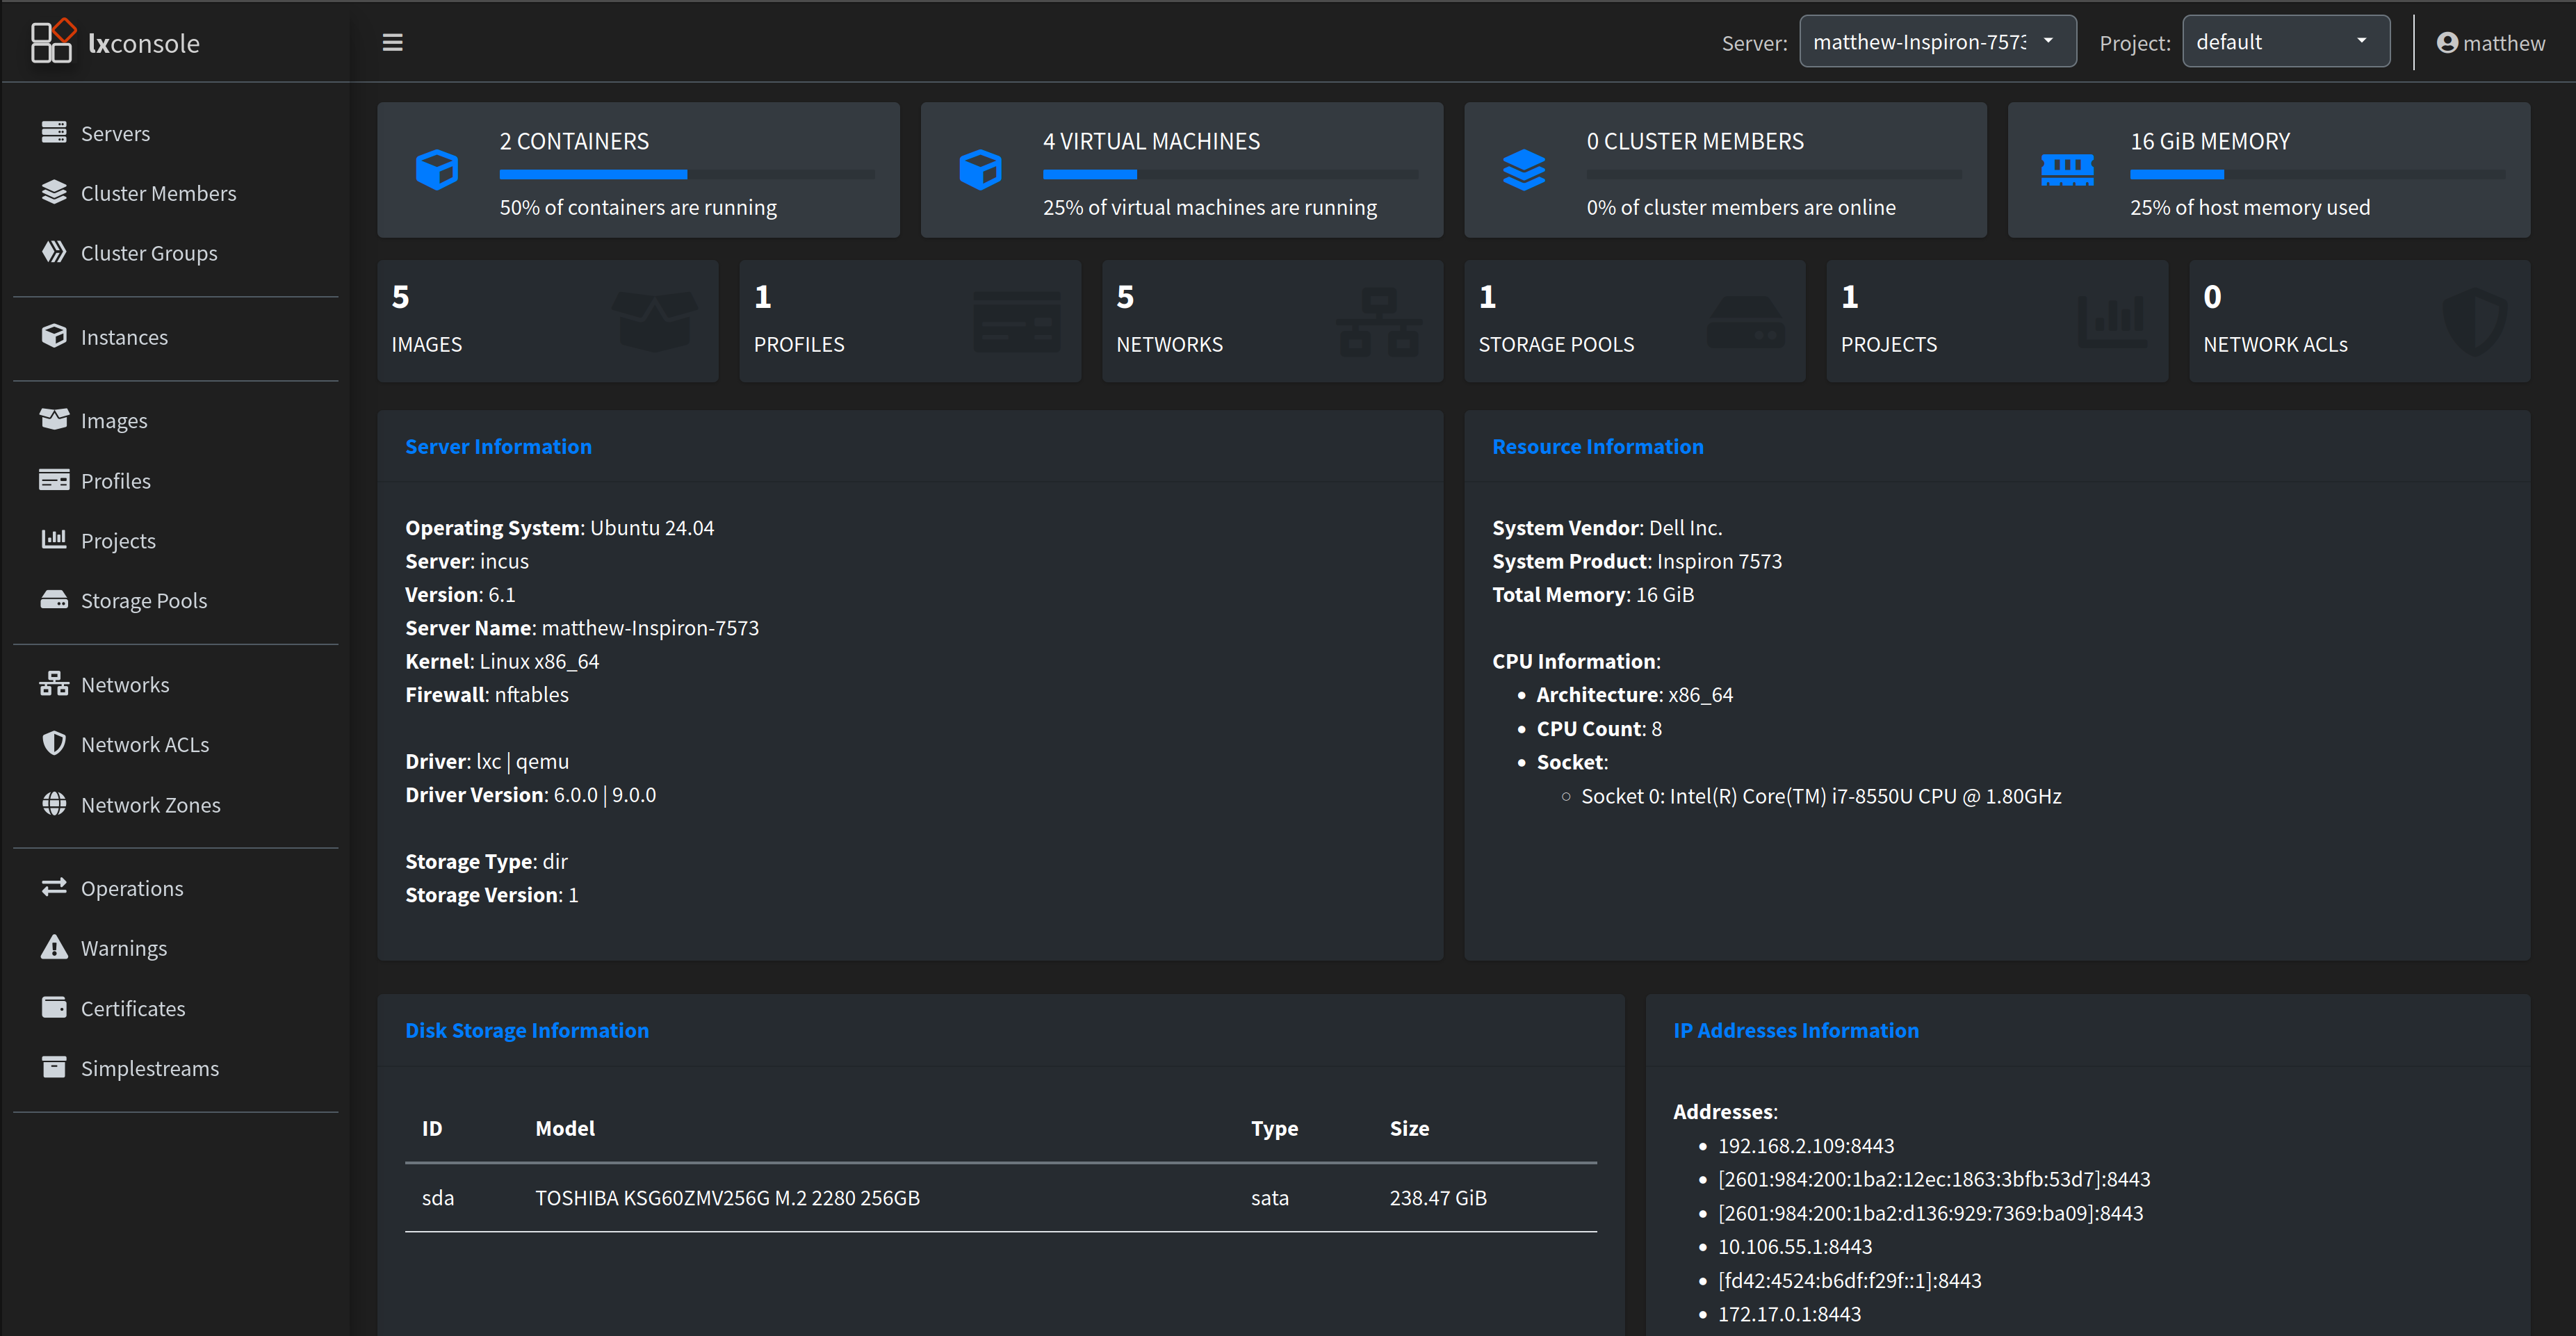This screenshot has height=1336, width=2576.
Task: Open the Certificates sidebar entry
Action: coord(133,1009)
